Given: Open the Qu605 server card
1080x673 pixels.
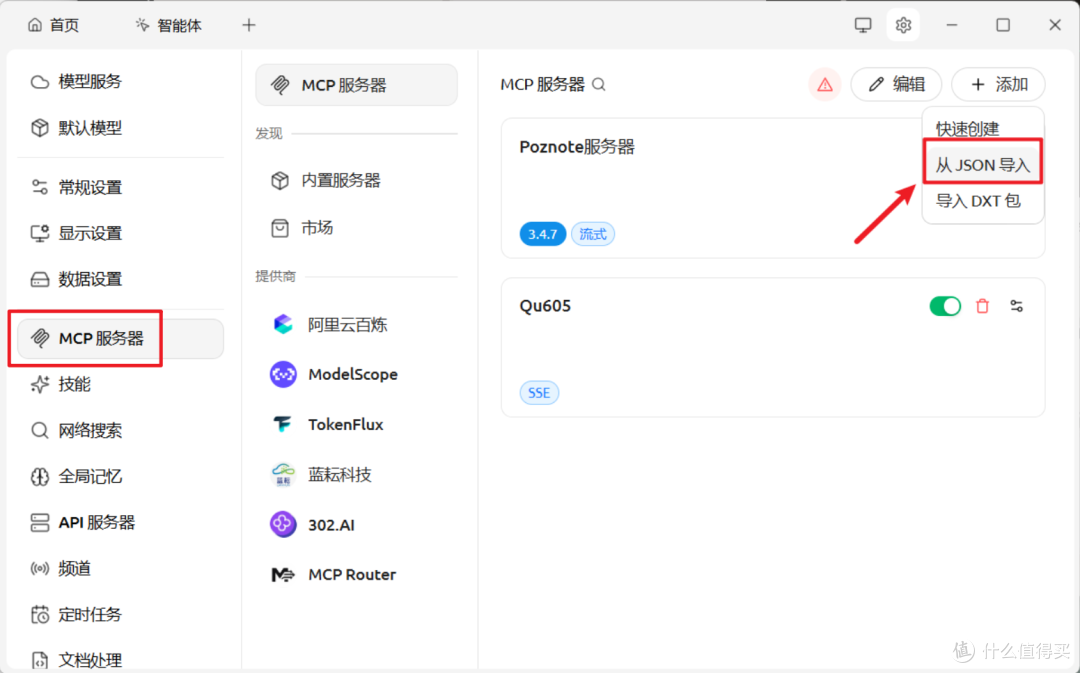Looking at the screenshot, I should [773, 348].
